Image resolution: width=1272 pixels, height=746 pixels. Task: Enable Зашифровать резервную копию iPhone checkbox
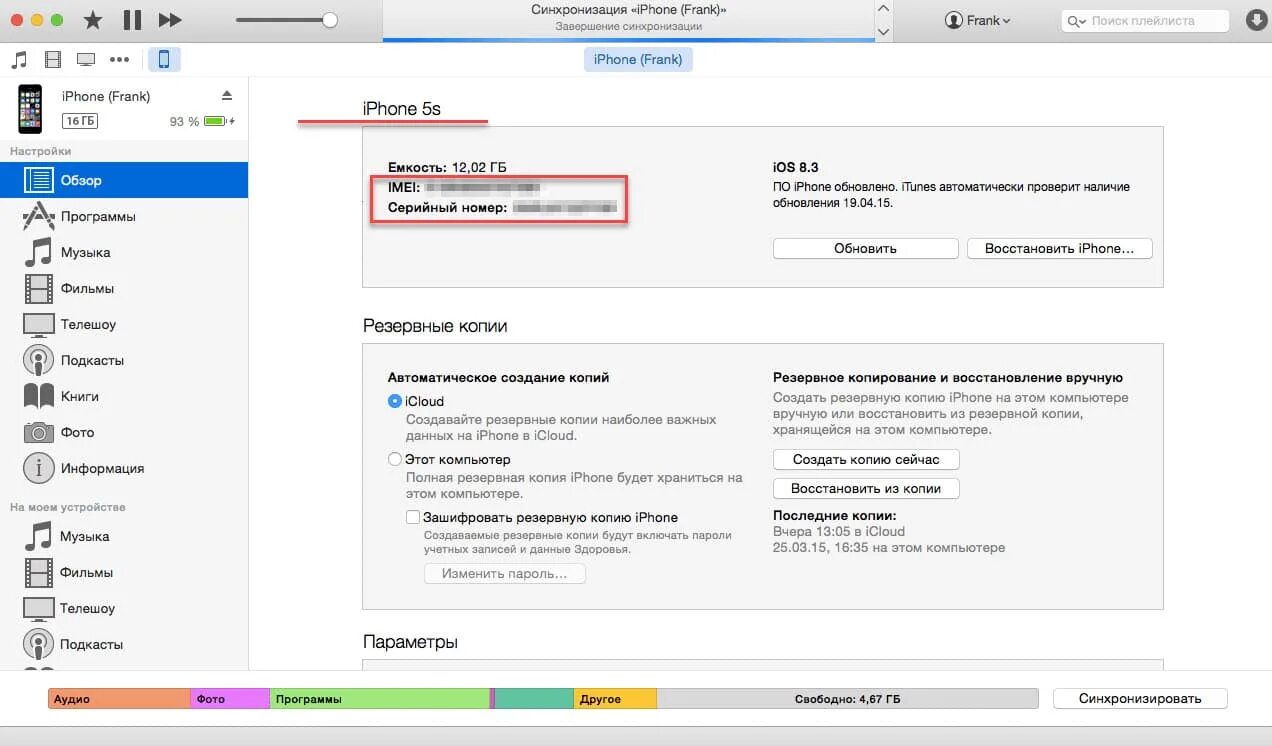click(412, 517)
